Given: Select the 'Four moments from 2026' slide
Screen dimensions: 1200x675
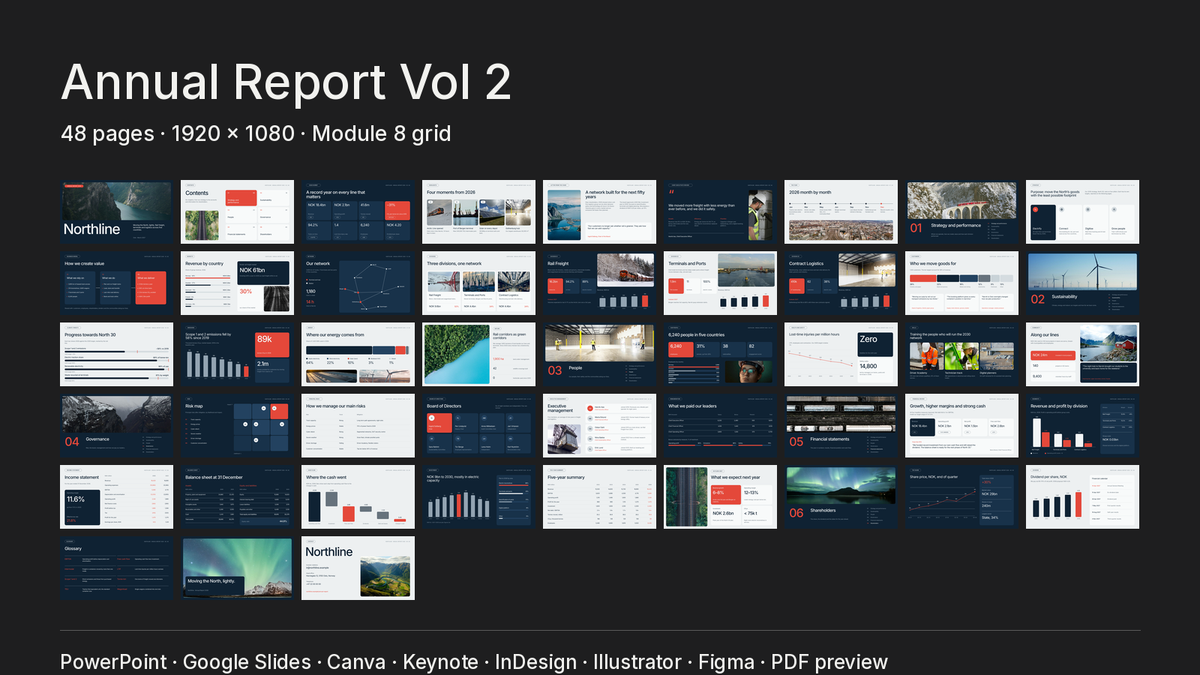Looking at the screenshot, I should point(479,212).
